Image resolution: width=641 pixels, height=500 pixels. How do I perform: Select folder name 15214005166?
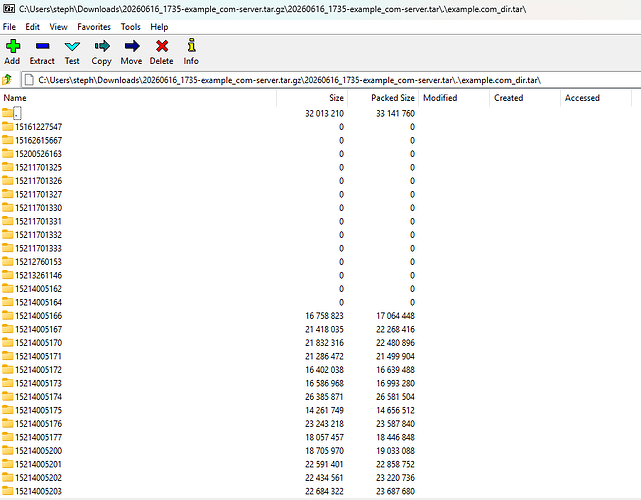coord(38,316)
